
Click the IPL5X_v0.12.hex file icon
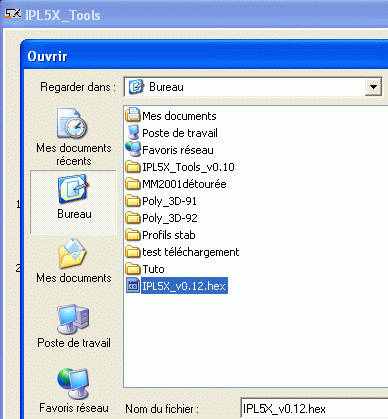(x=133, y=286)
